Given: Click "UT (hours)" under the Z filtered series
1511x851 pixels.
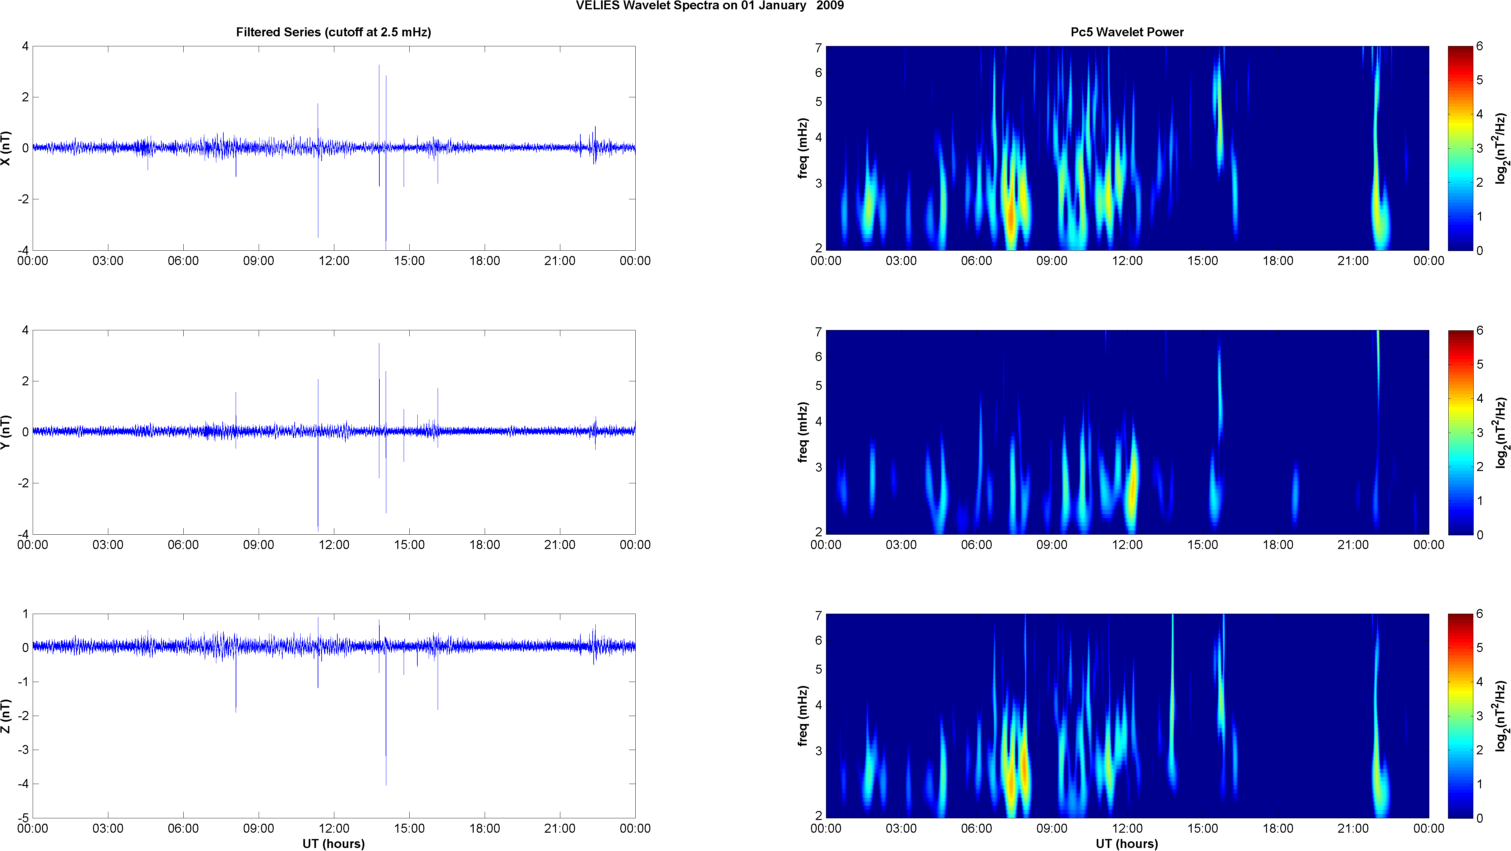Looking at the screenshot, I should click(333, 844).
